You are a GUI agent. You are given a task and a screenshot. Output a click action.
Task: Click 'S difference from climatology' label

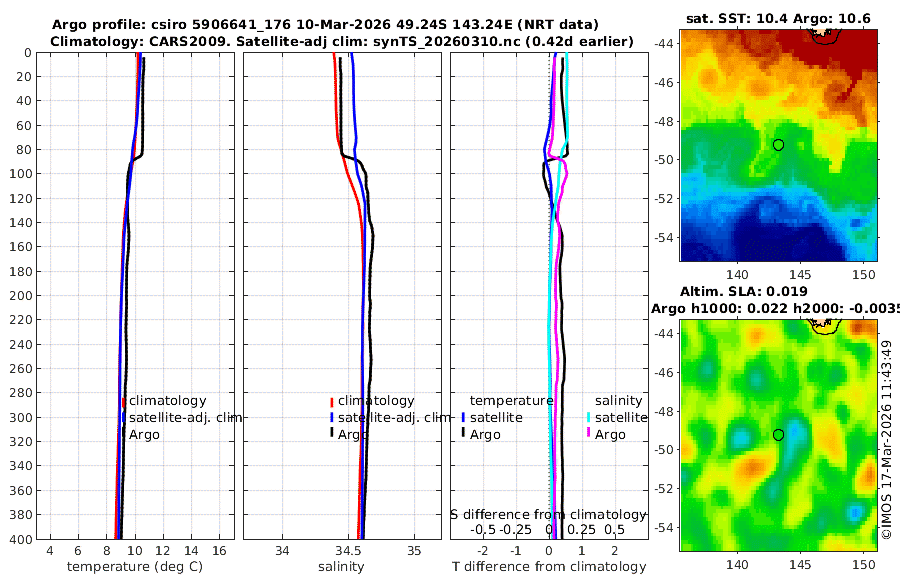click(x=548, y=514)
